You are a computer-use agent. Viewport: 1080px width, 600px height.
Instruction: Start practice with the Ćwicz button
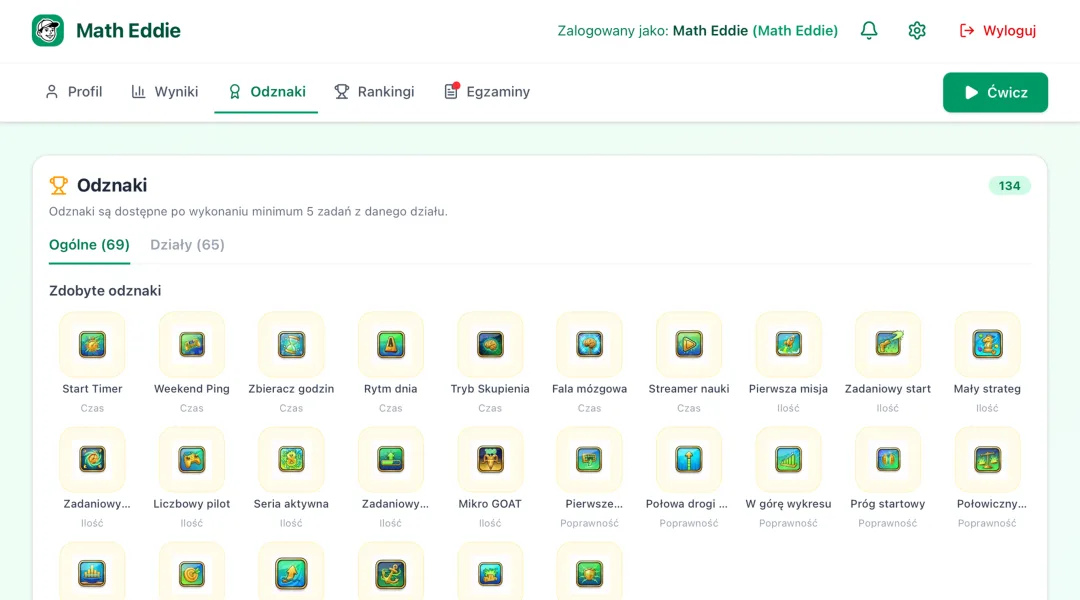(995, 92)
